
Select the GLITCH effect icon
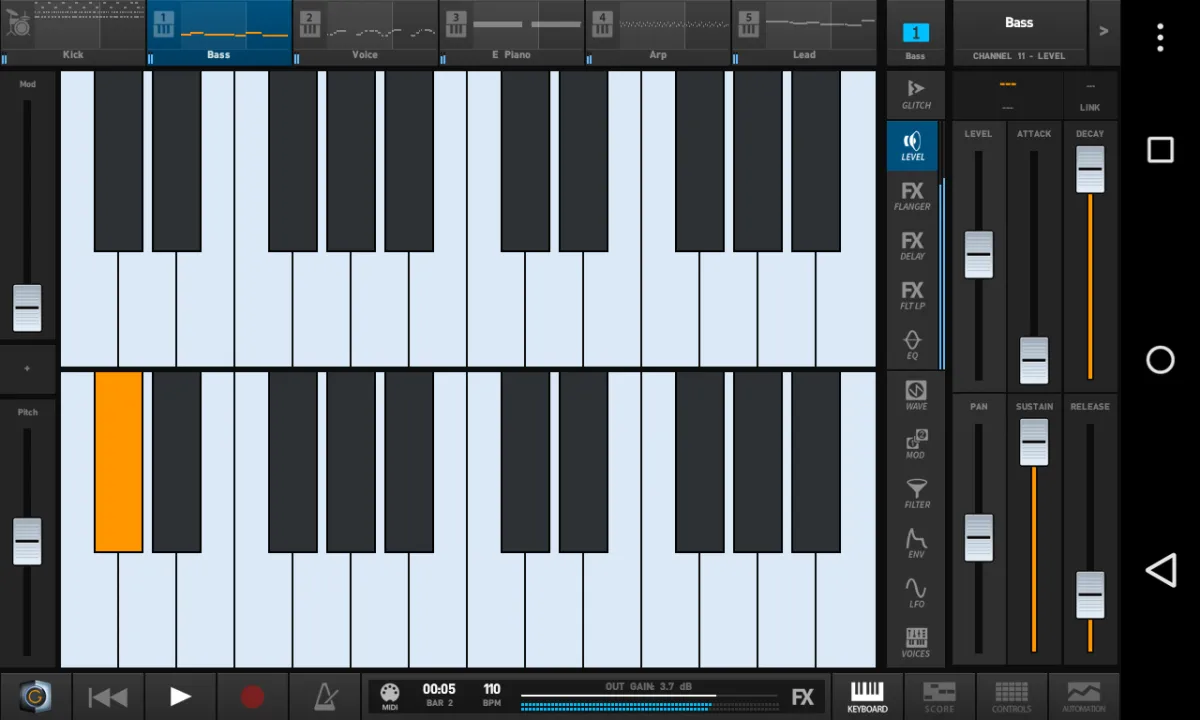tap(913, 93)
